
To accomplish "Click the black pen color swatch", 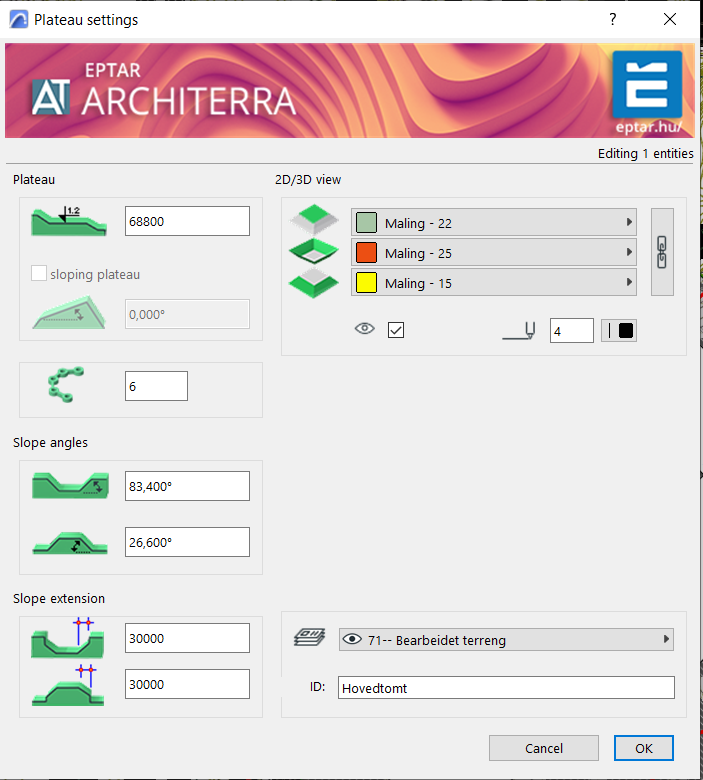I will 625,330.
